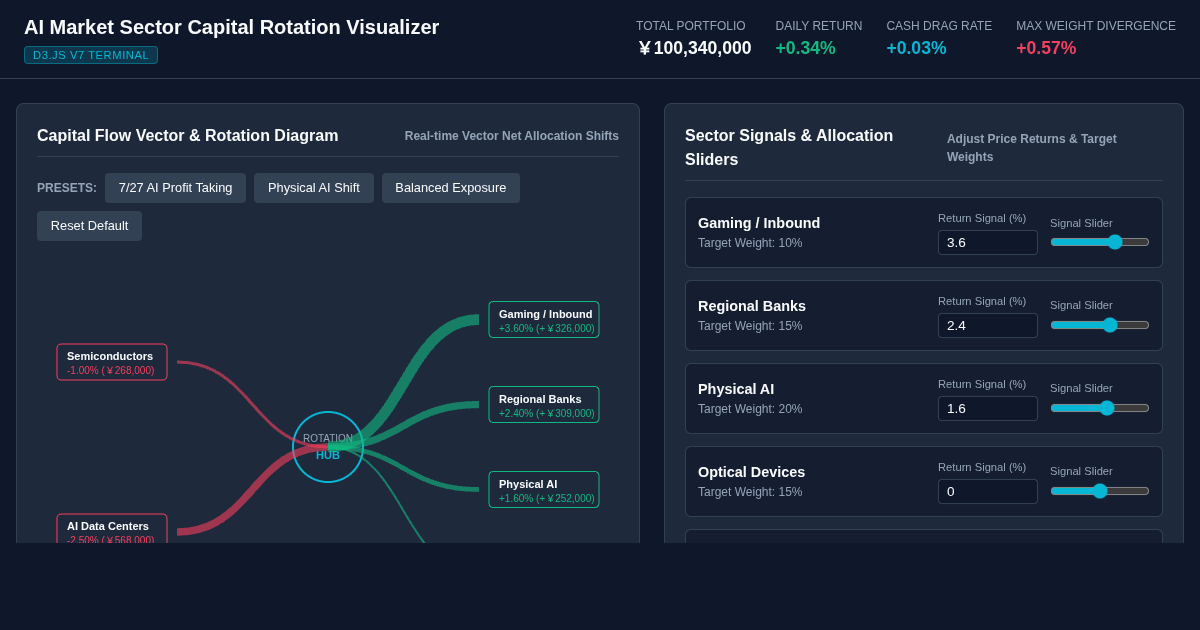Click the Reset Default button
The image size is (1200, 630).
click(89, 226)
